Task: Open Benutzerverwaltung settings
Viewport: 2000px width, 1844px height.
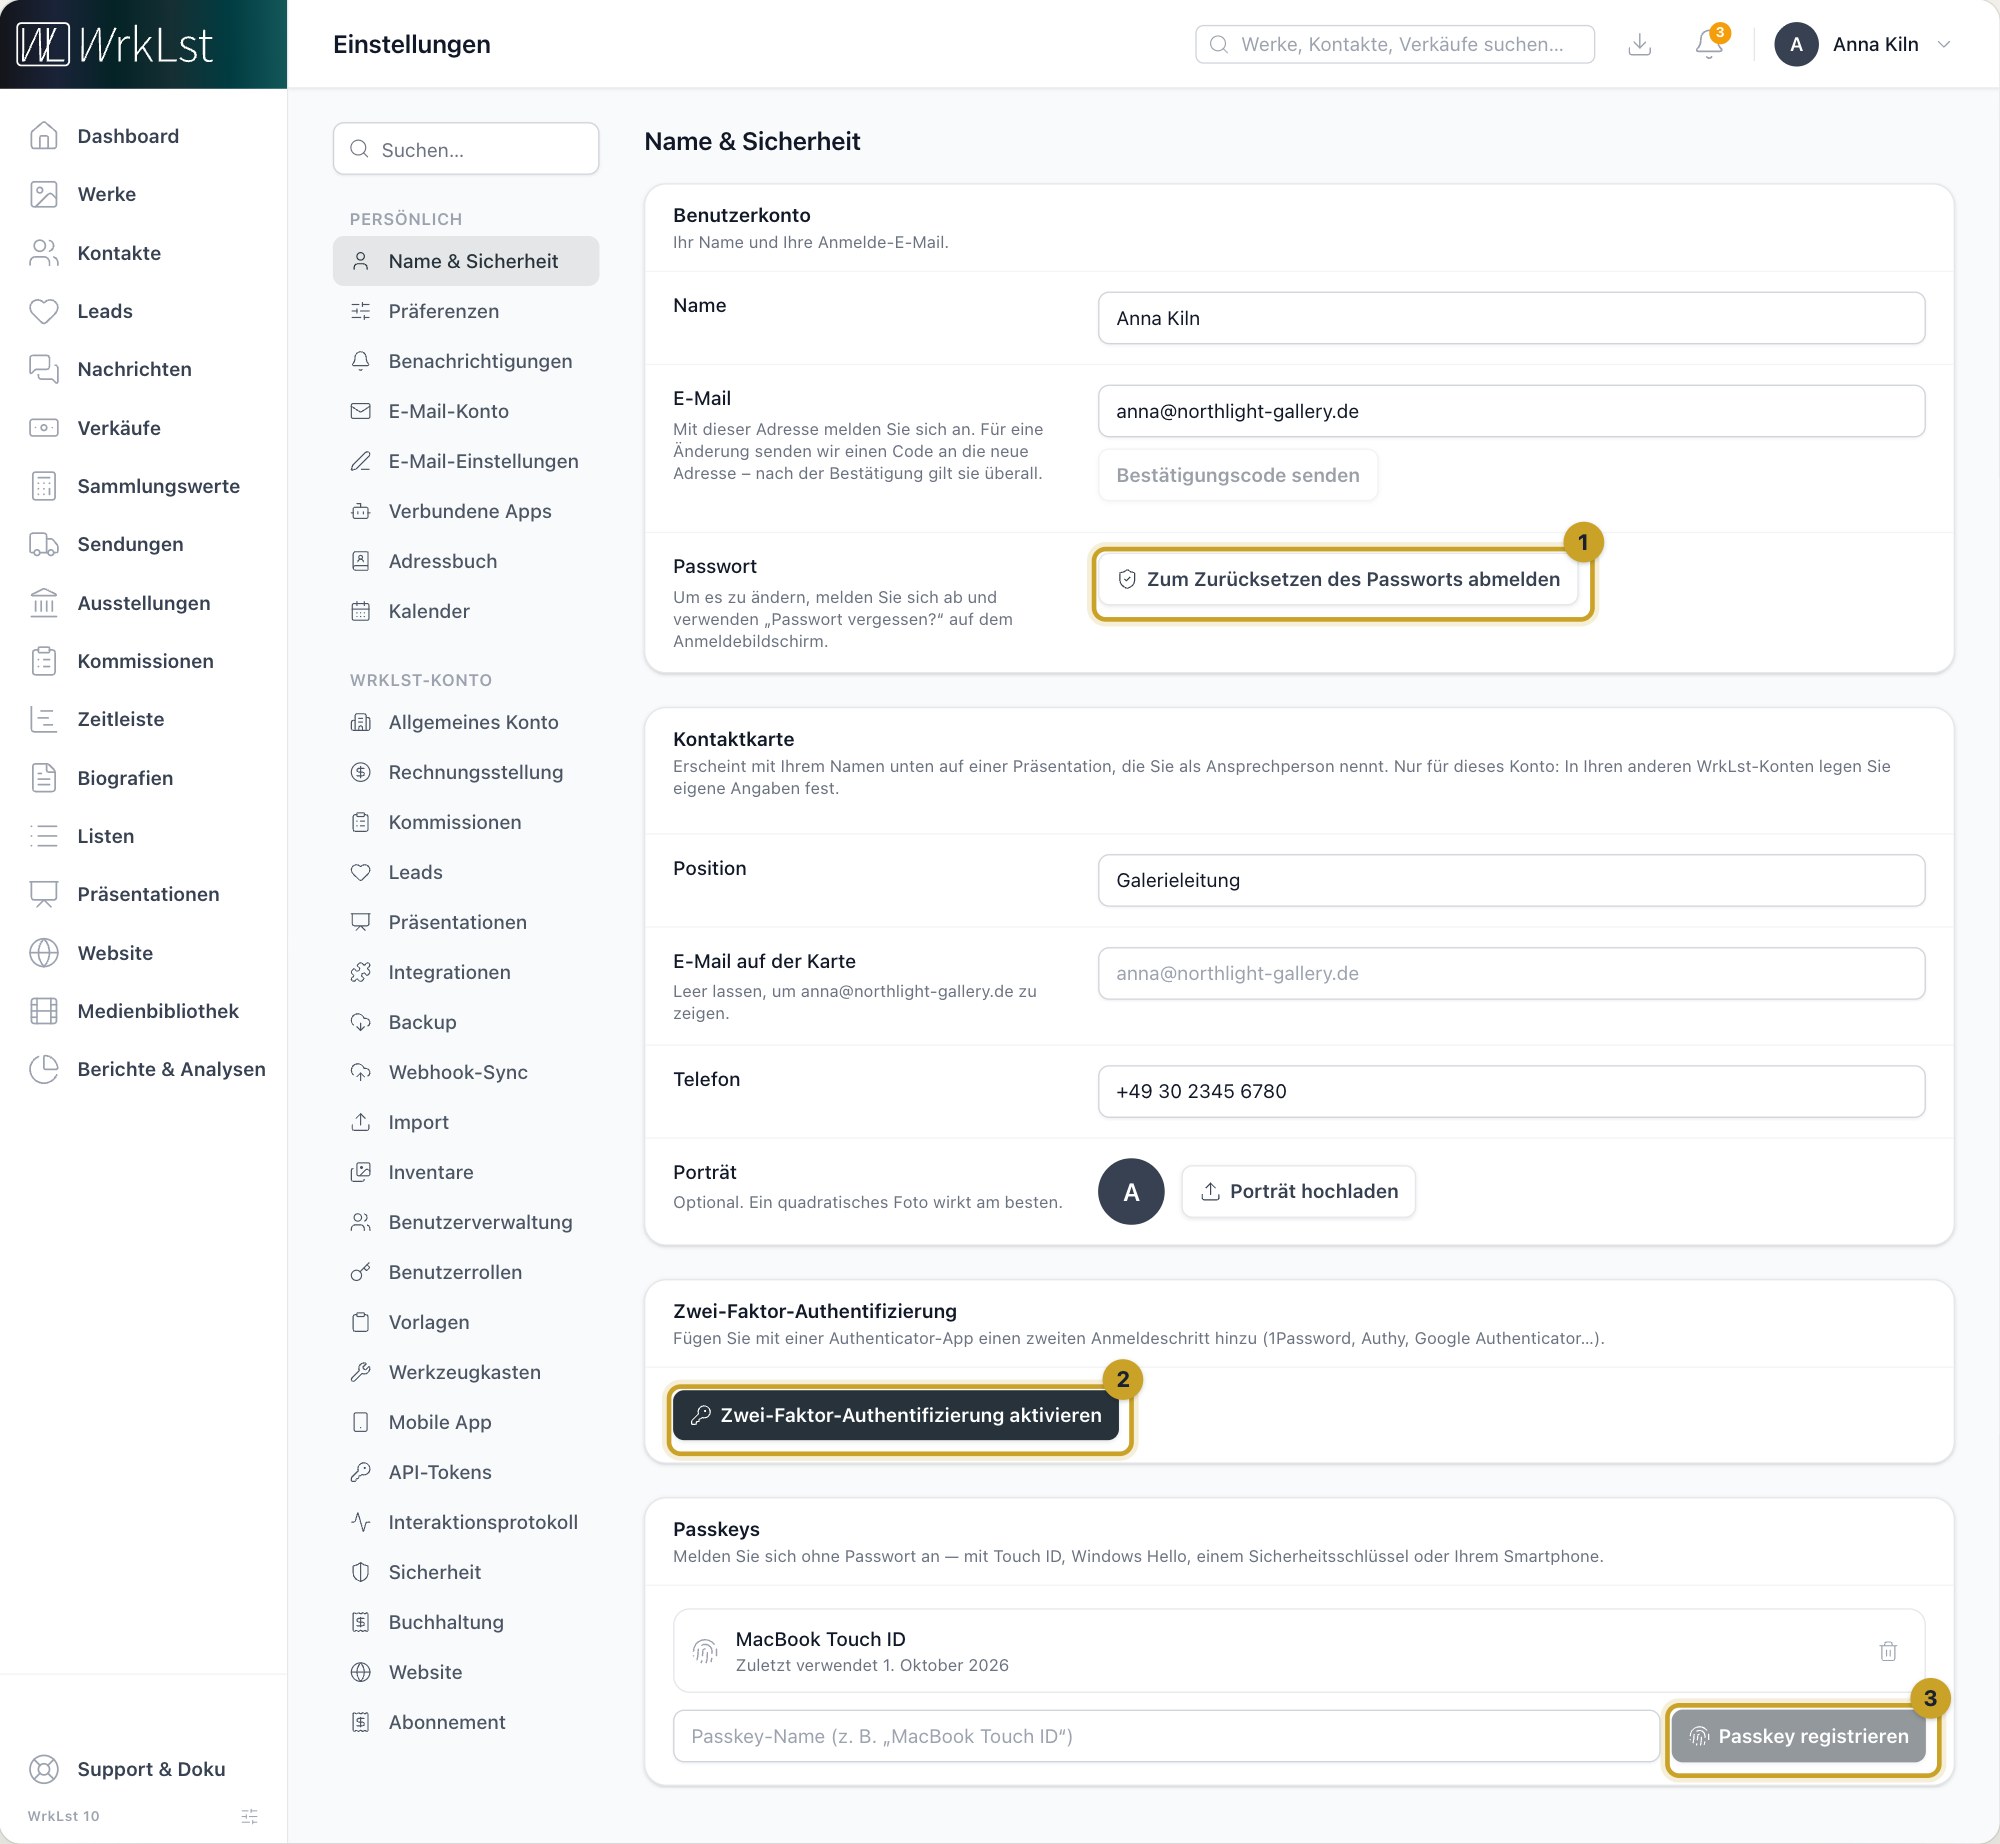Action: coord(466,1222)
